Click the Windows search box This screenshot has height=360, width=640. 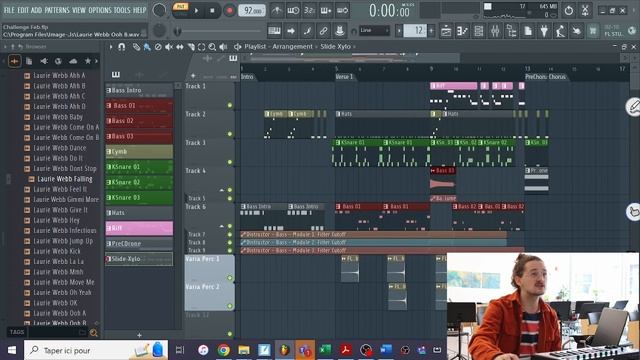[x=96, y=350]
